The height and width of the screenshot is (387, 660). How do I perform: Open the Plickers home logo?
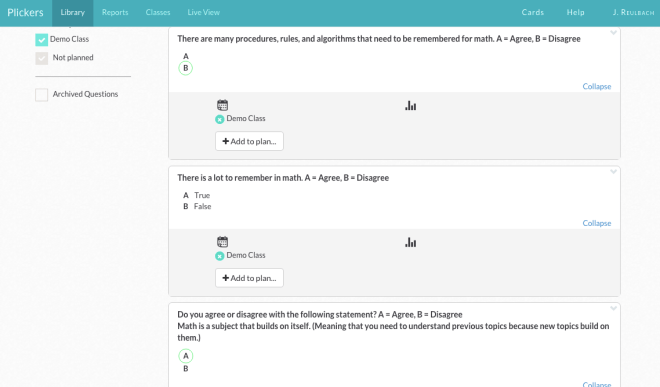point(25,13)
